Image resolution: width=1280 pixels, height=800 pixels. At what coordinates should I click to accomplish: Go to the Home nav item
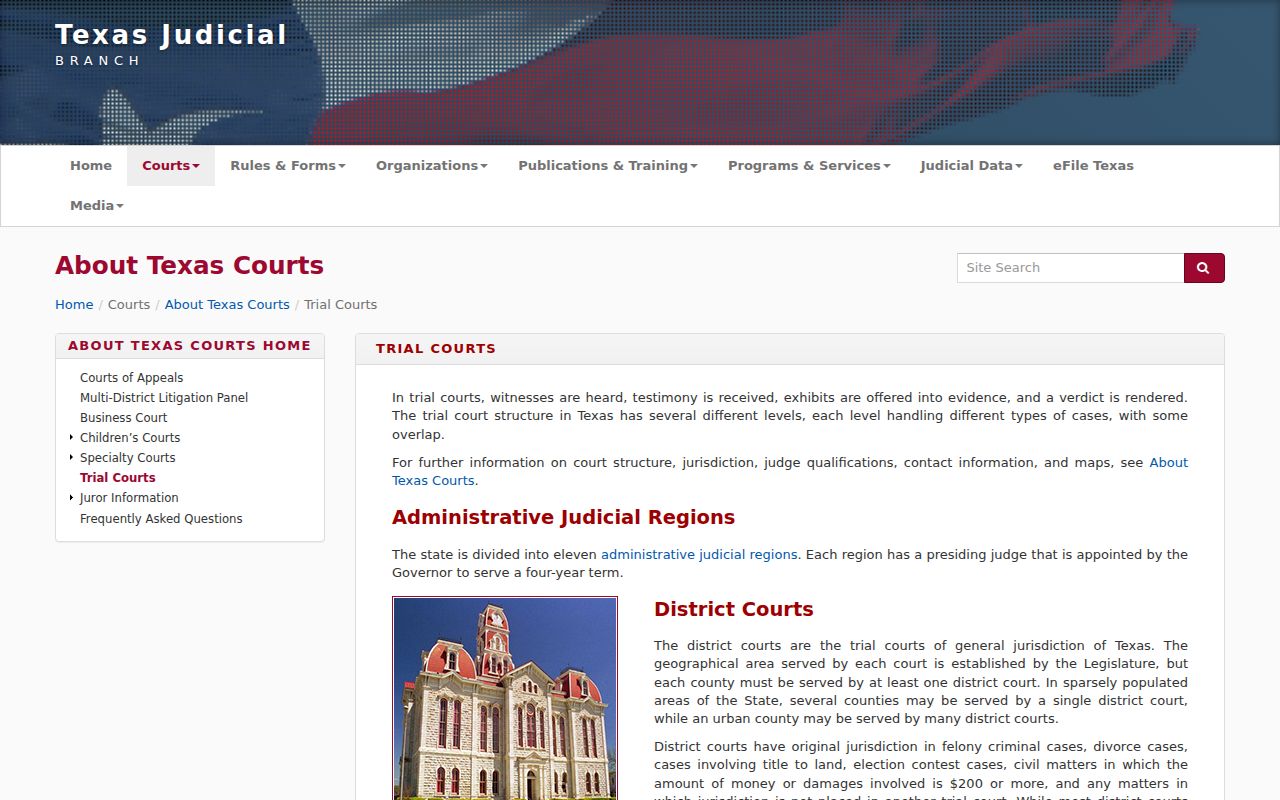point(91,166)
